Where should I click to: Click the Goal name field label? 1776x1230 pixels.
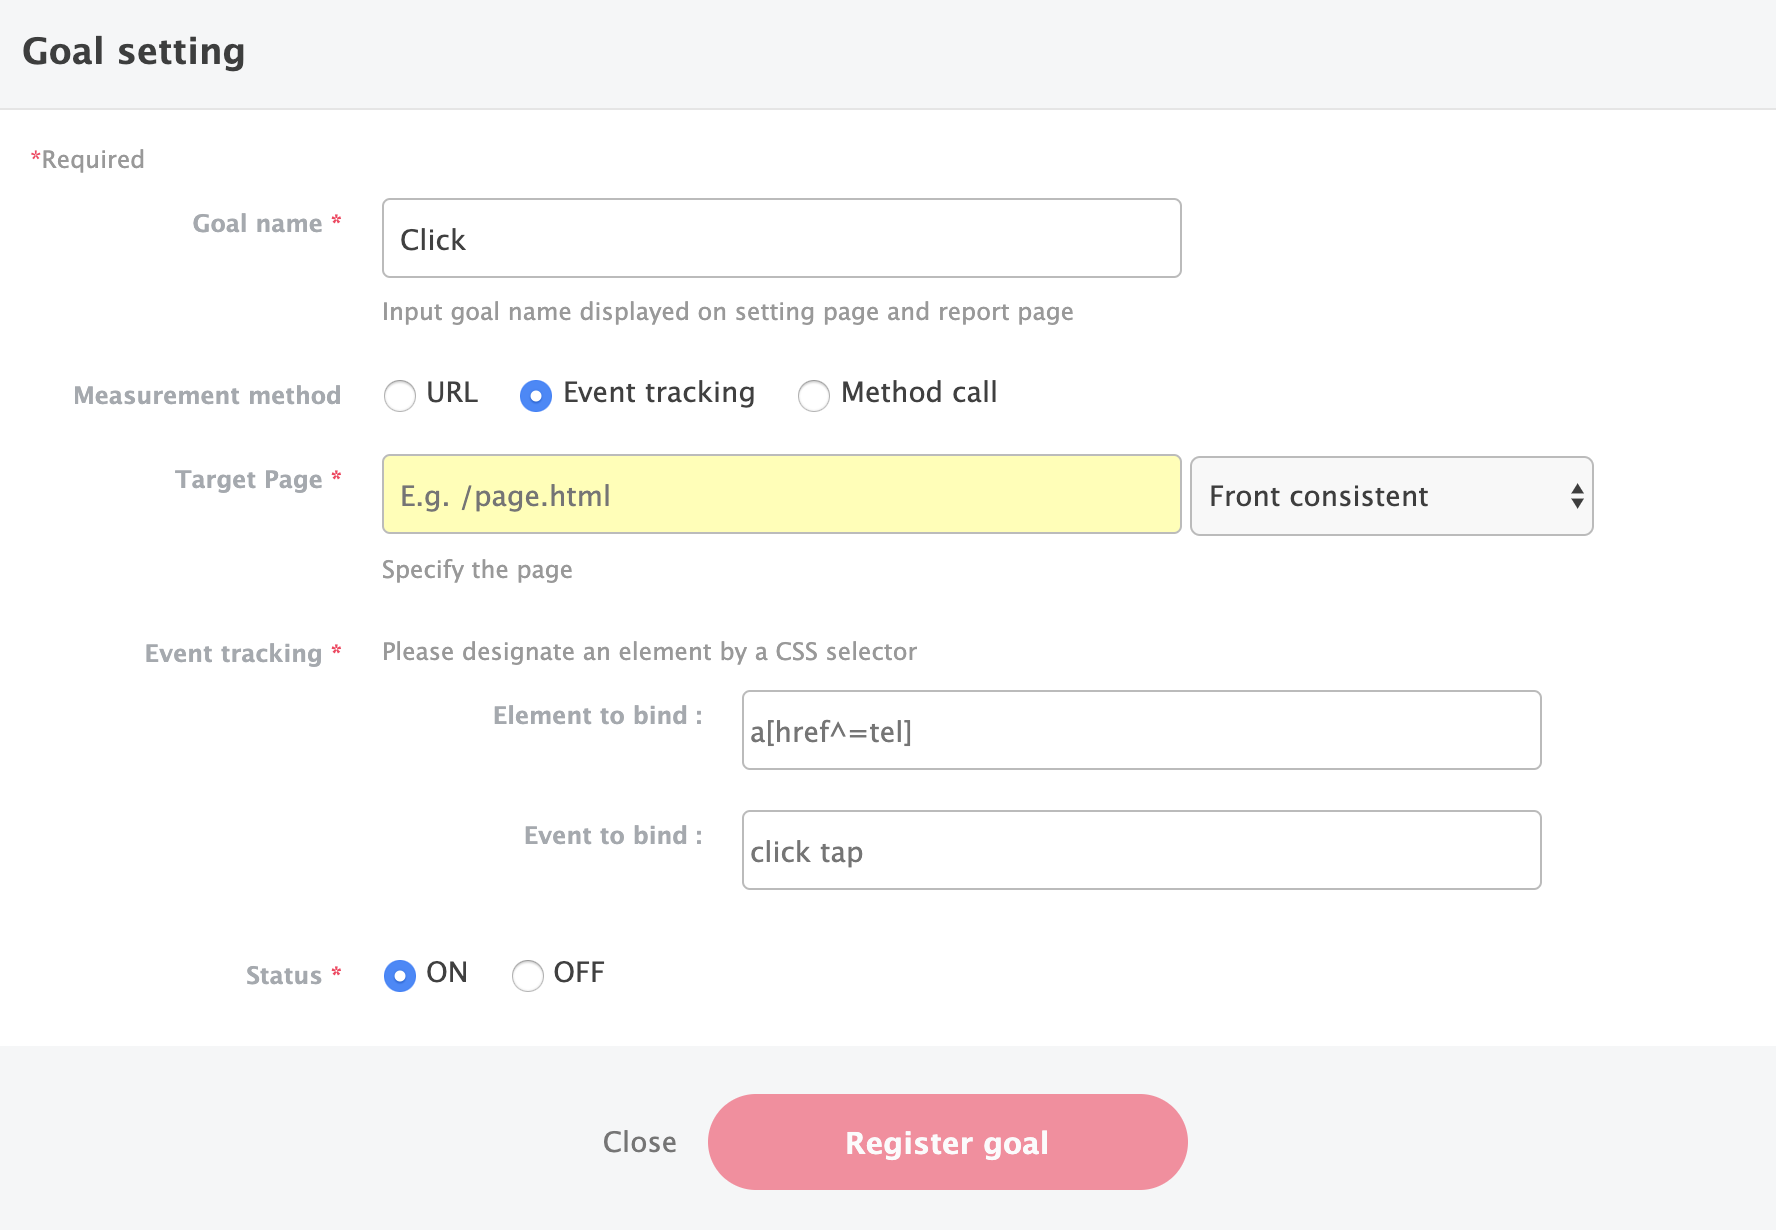[x=257, y=224]
